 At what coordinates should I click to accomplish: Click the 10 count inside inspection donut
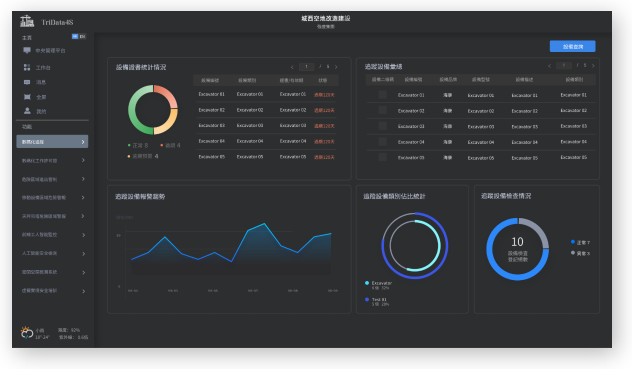518,242
